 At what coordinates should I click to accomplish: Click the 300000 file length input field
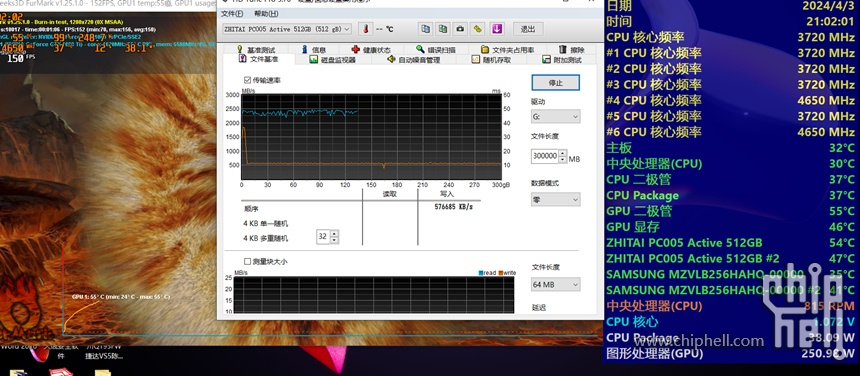point(545,156)
